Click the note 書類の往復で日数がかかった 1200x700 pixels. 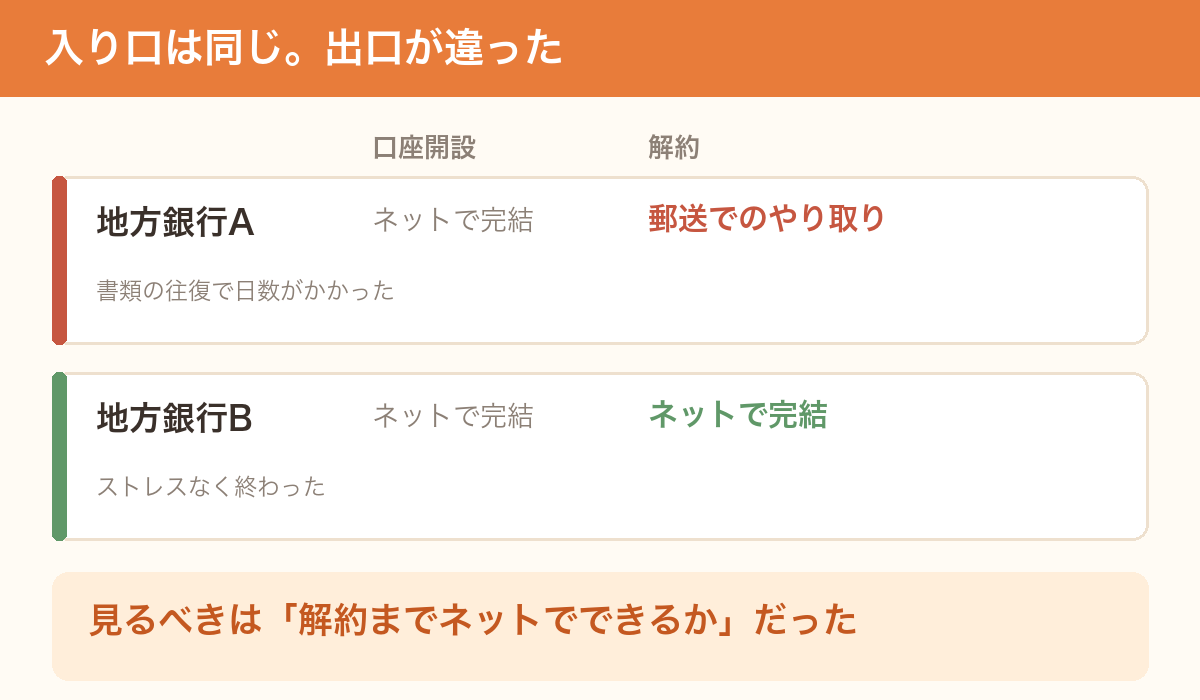click(x=246, y=291)
